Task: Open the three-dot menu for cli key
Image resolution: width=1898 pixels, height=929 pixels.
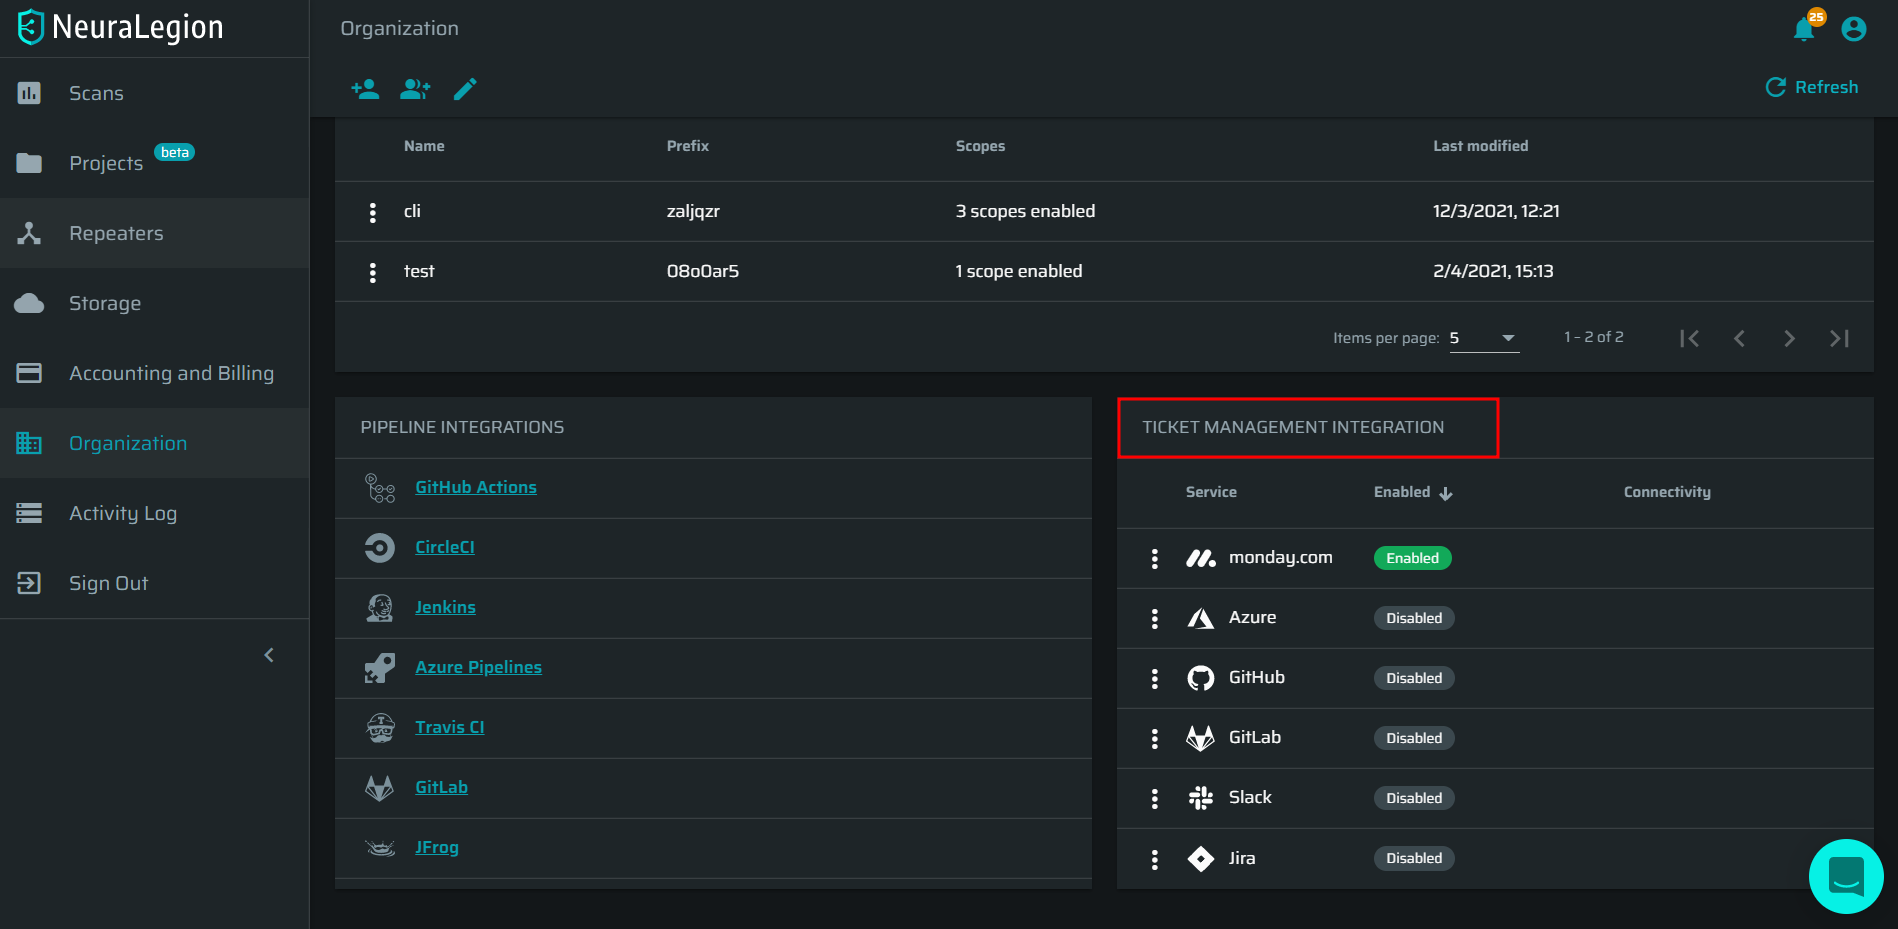Action: point(373,212)
